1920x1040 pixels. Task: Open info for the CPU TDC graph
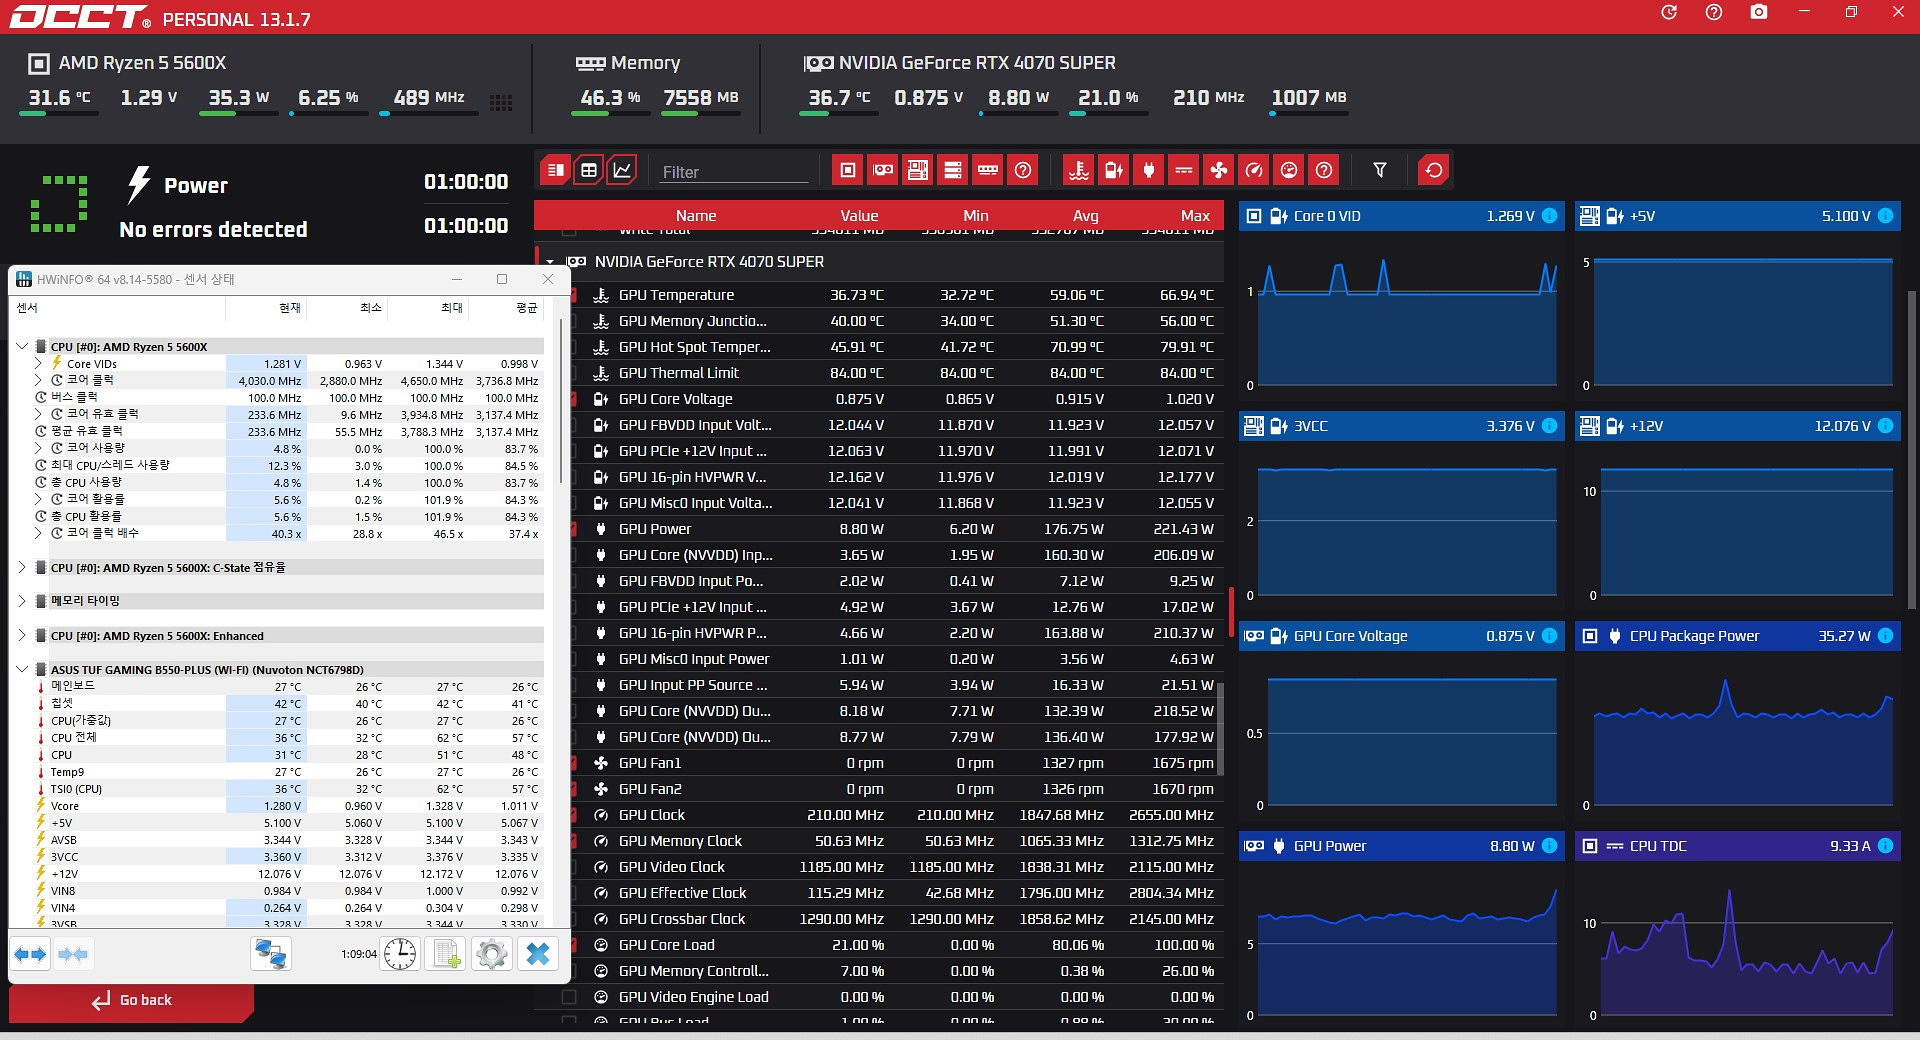point(1885,846)
